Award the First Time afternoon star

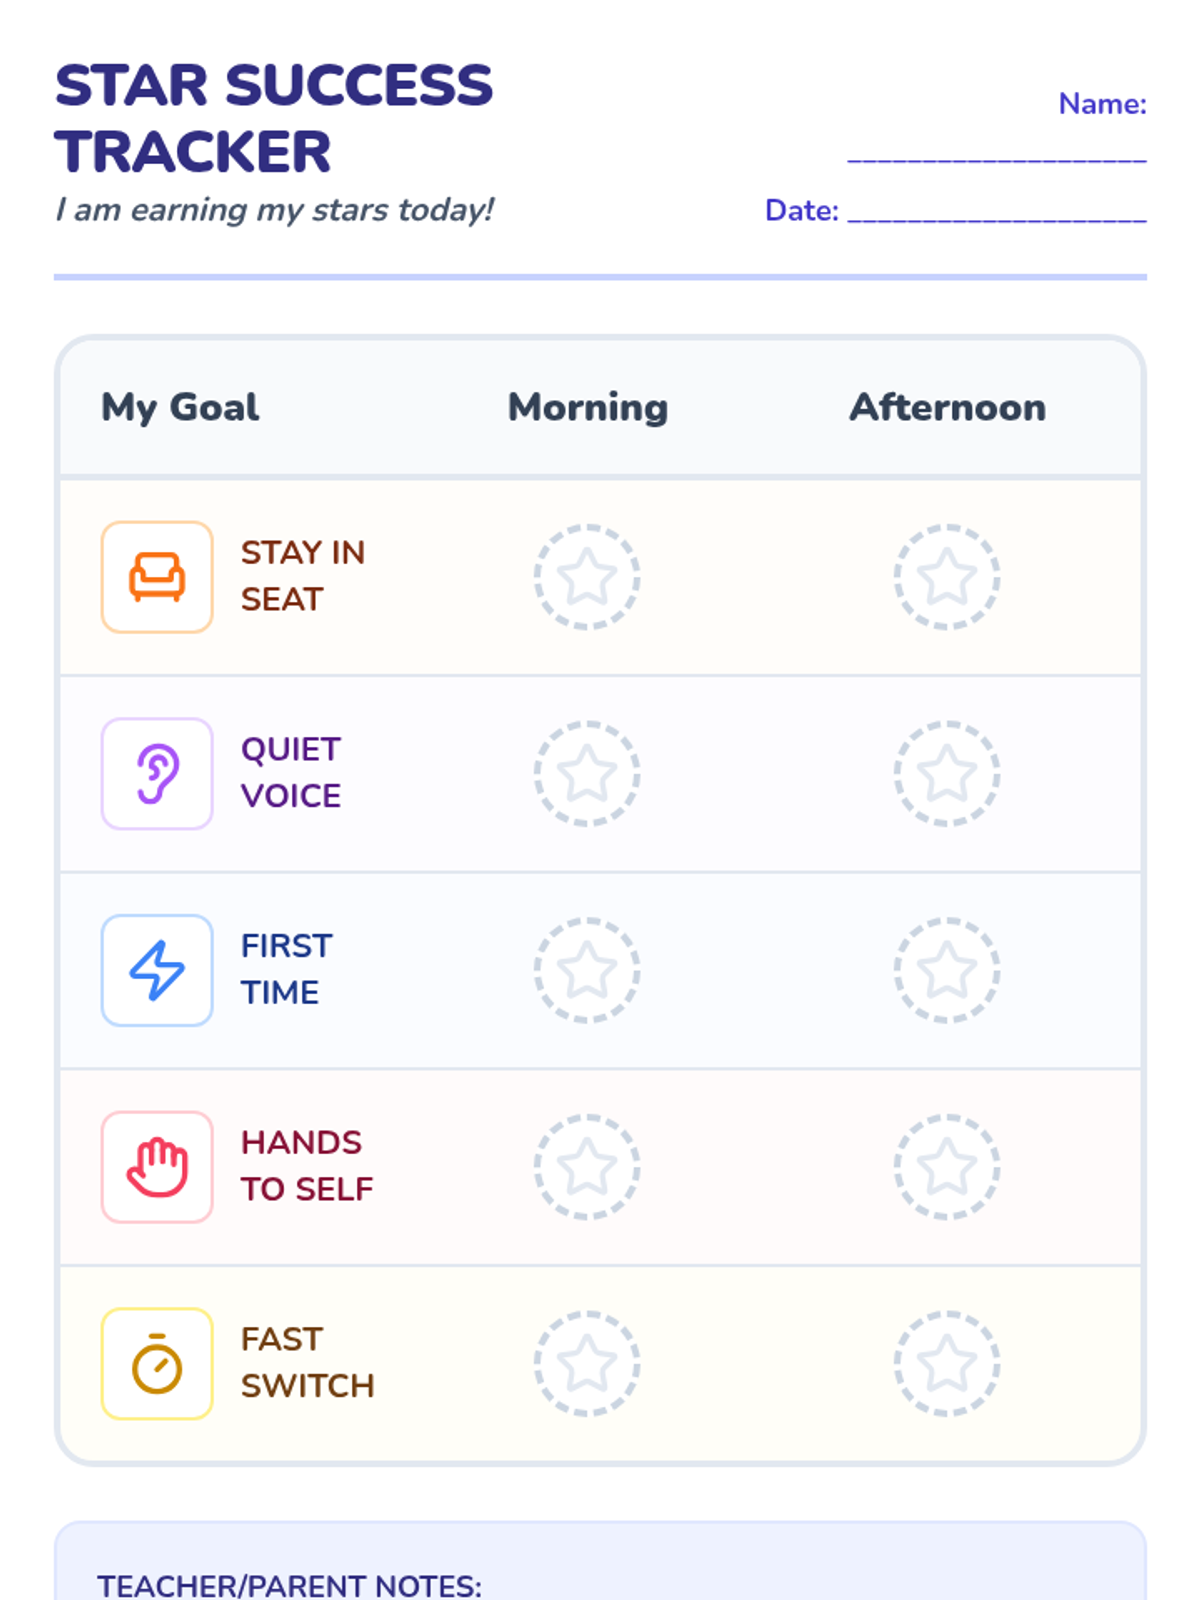(x=946, y=970)
